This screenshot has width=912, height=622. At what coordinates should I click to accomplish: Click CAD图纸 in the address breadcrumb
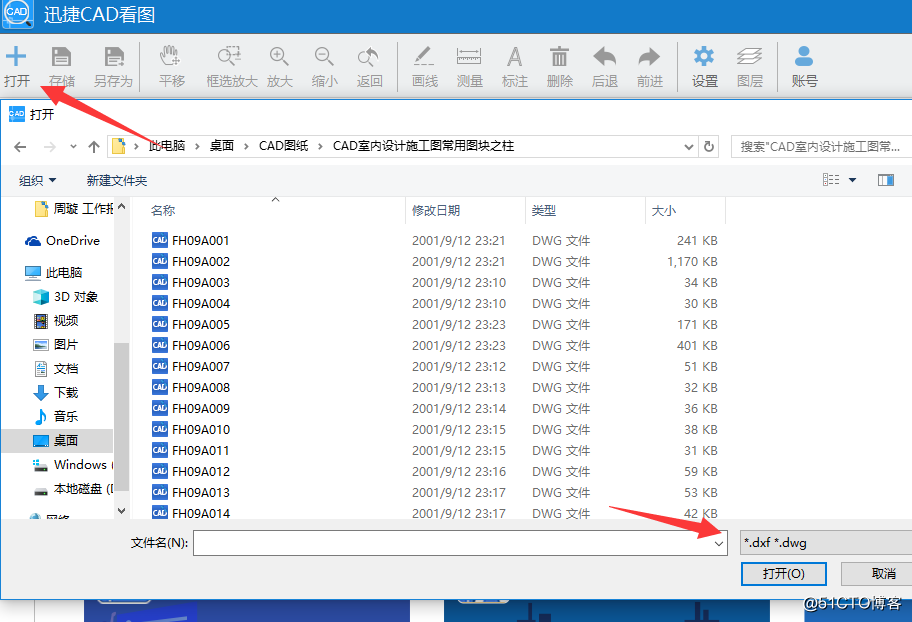click(283, 145)
